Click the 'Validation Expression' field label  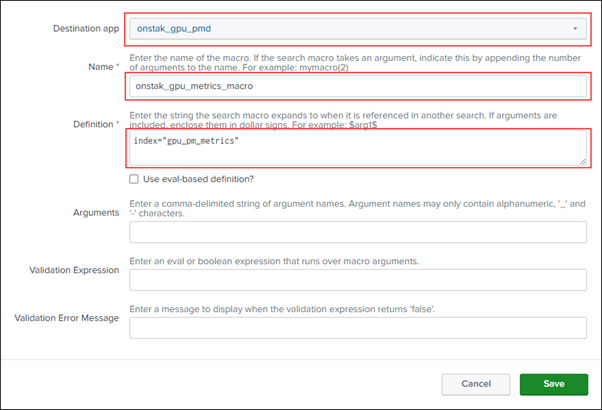[x=65, y=270]
